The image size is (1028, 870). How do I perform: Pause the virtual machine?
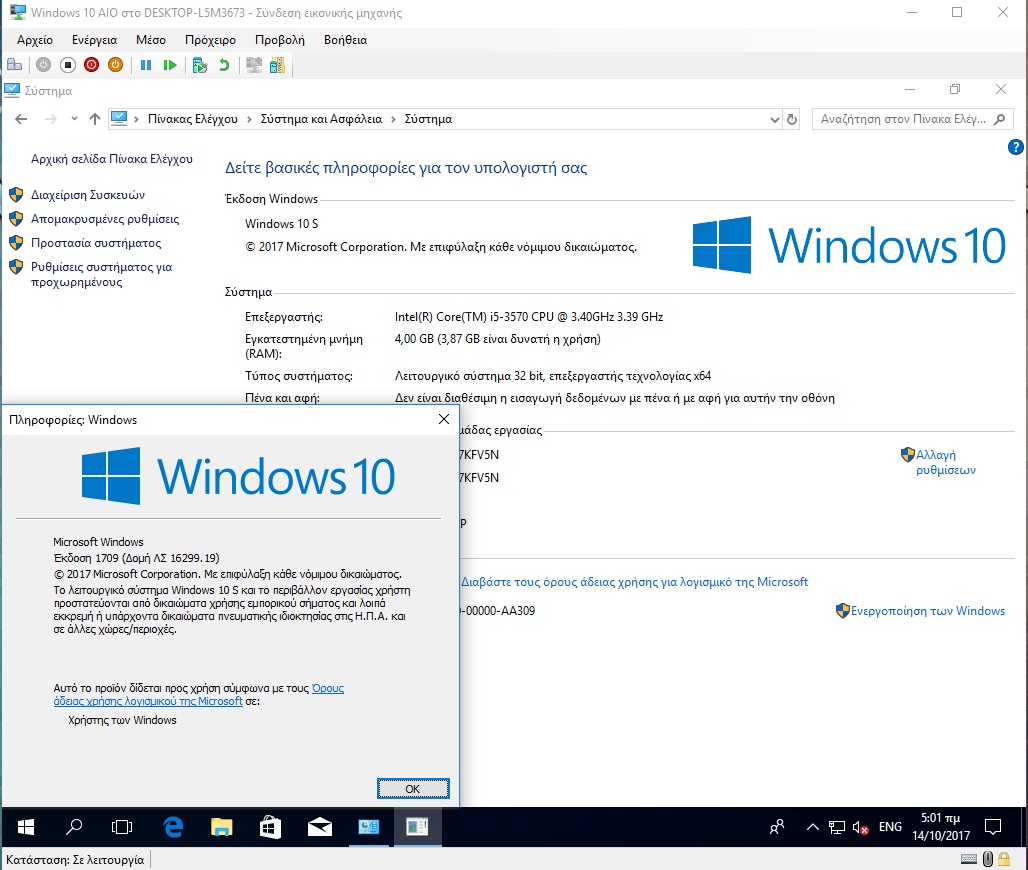[146, 65]
